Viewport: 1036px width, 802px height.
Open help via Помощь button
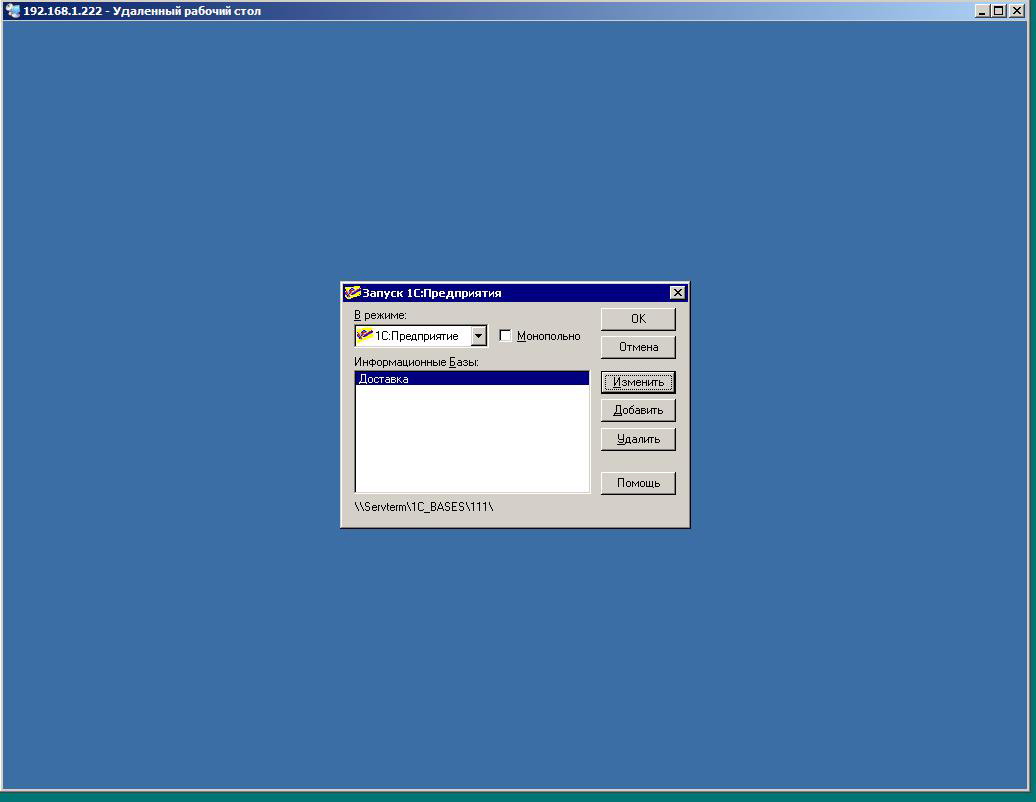pos(638,483)
